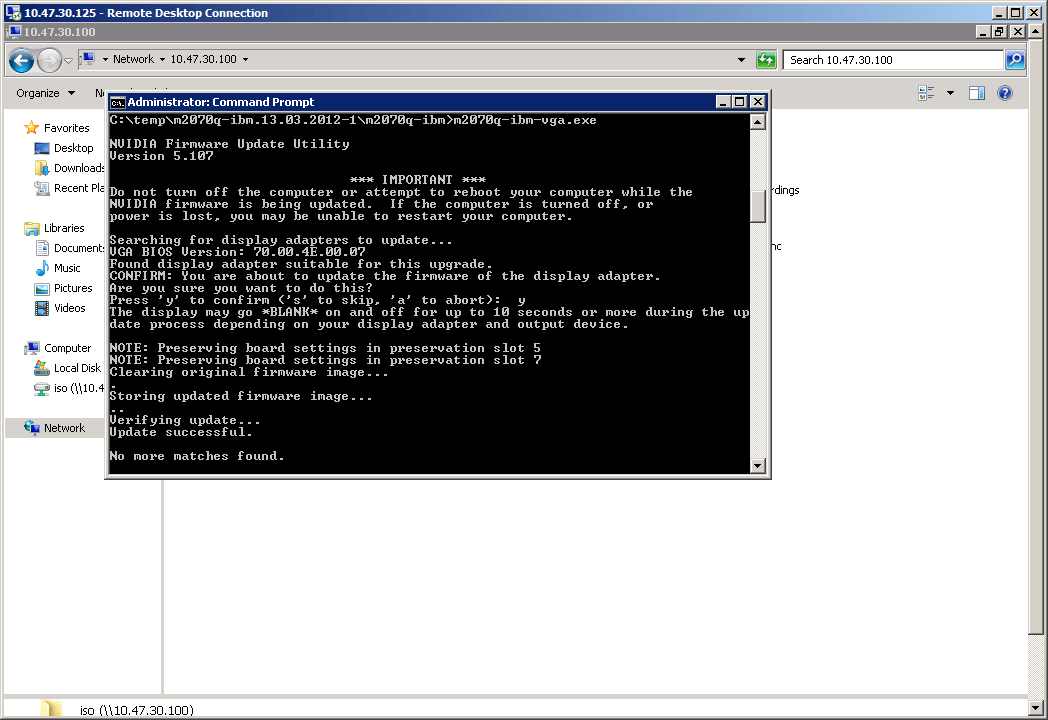Open Explorer Help with the question mark icon

tap(1005, 94)
